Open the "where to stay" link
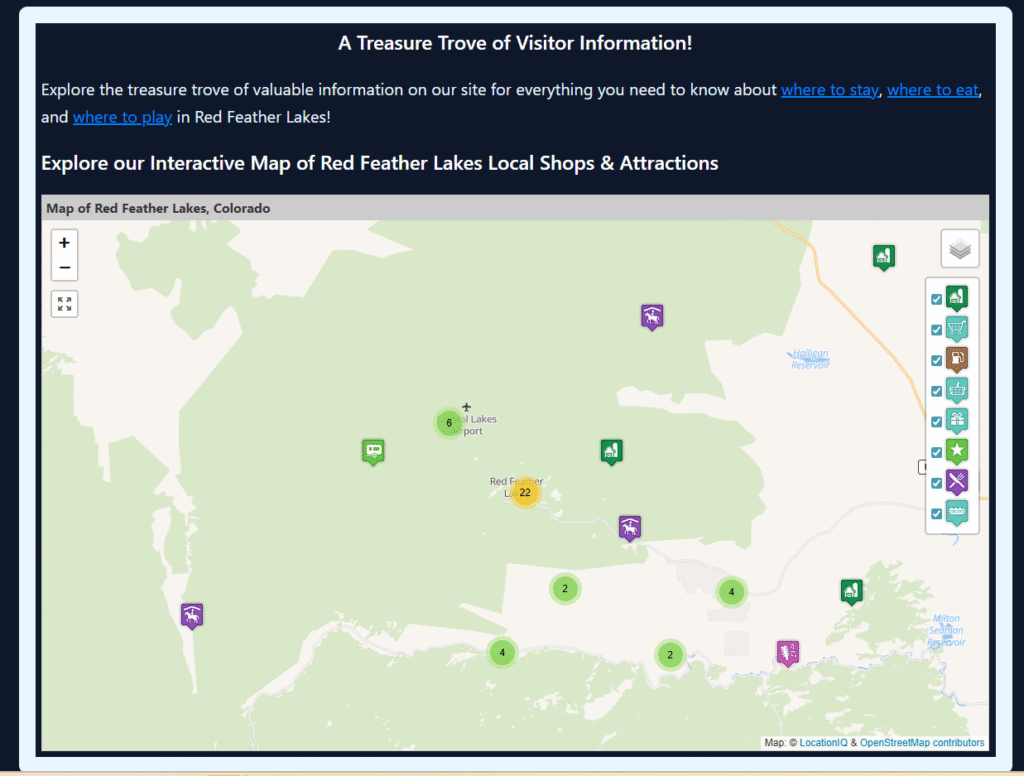The height and width of the screenshot is (776, 1024). [x=829, y=89]
